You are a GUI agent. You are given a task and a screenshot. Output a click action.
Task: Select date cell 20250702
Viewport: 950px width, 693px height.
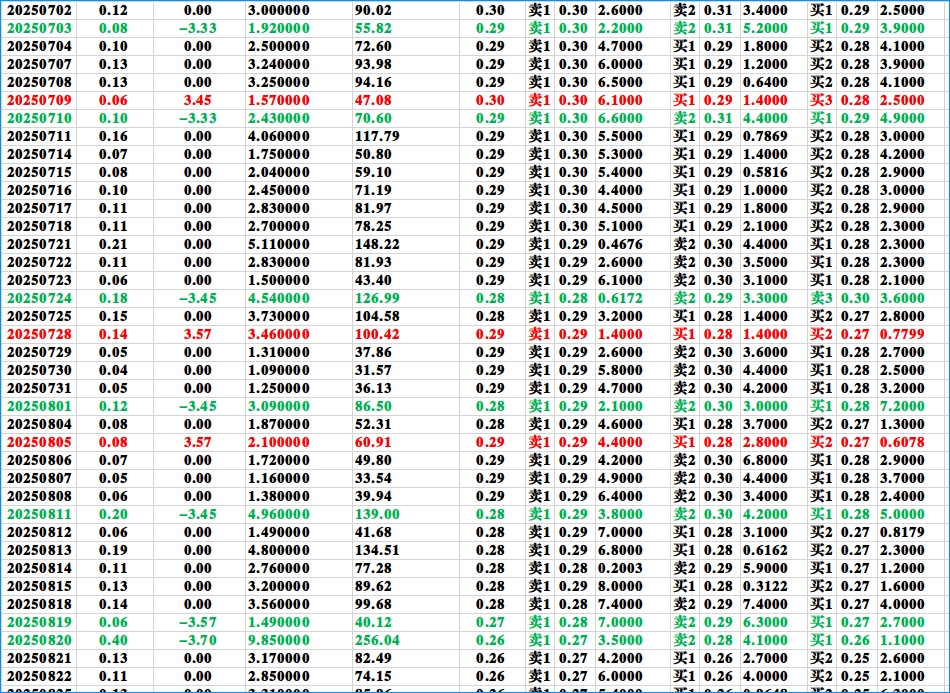[x=39, y=10]
